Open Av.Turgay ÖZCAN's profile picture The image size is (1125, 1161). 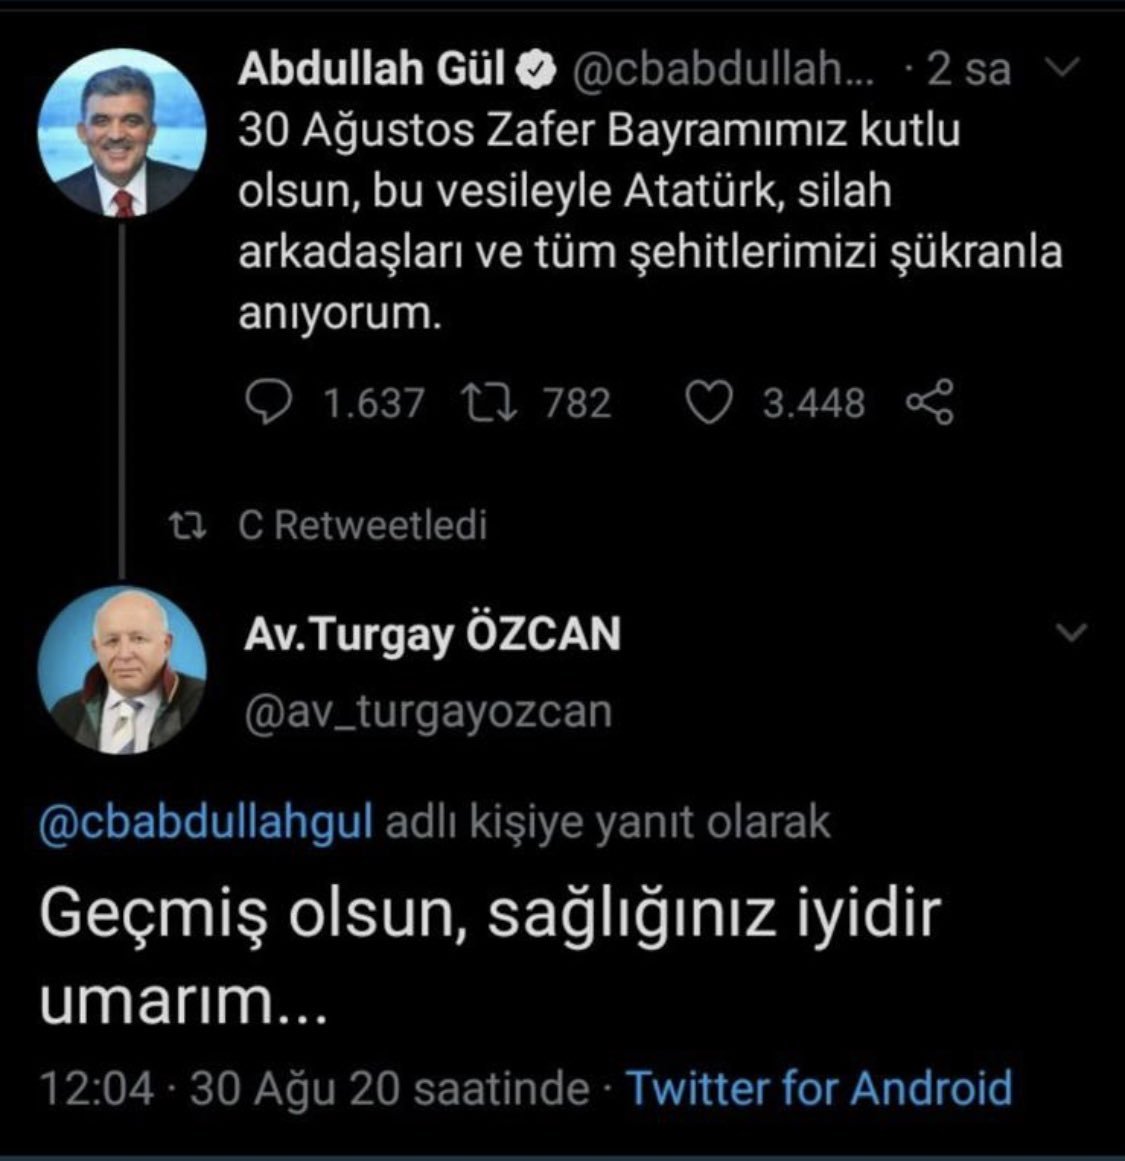122,670
